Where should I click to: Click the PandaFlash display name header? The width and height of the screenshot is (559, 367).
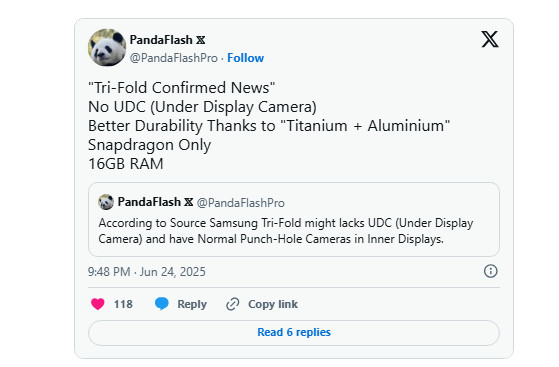click(161, 40)
